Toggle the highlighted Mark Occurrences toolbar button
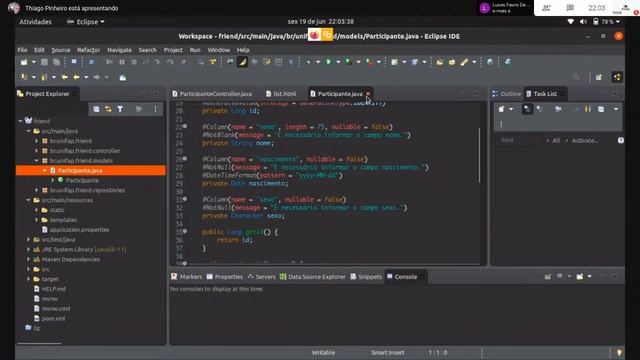The width and height of the screenshot is (640, 360). pyautogui.click(x=242, y=62)
